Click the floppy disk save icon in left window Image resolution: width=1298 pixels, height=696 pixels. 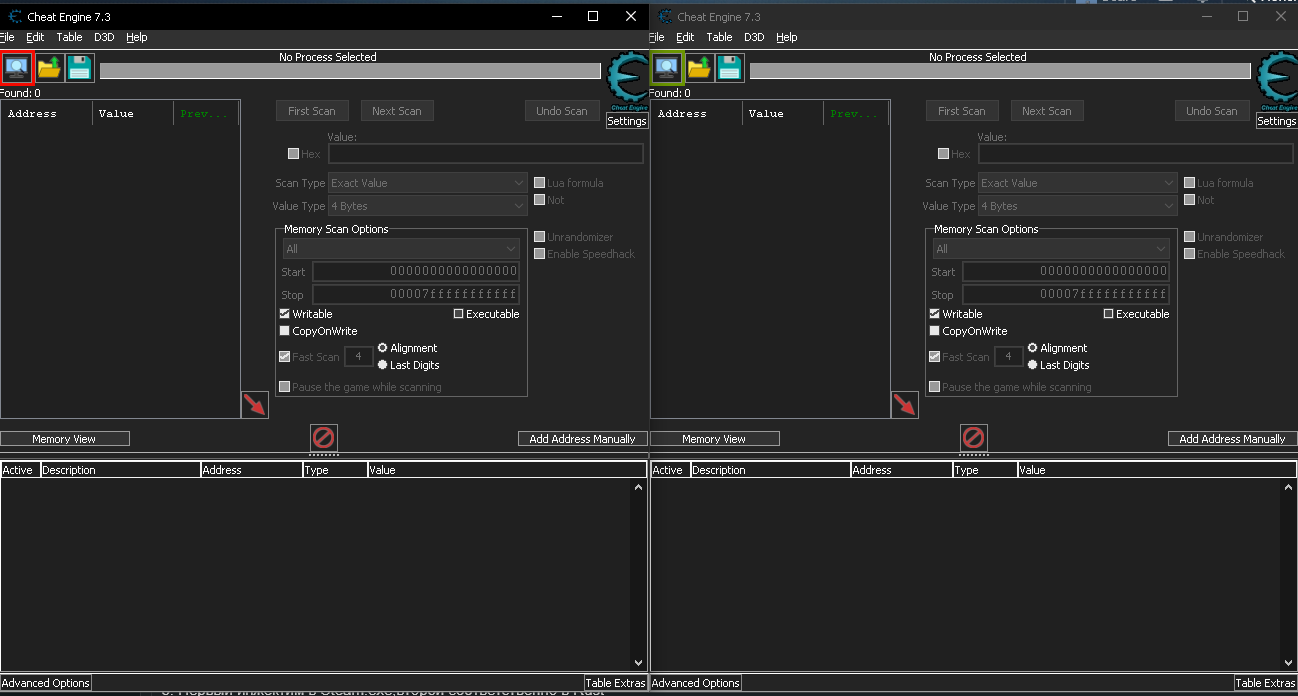point(80,68)
